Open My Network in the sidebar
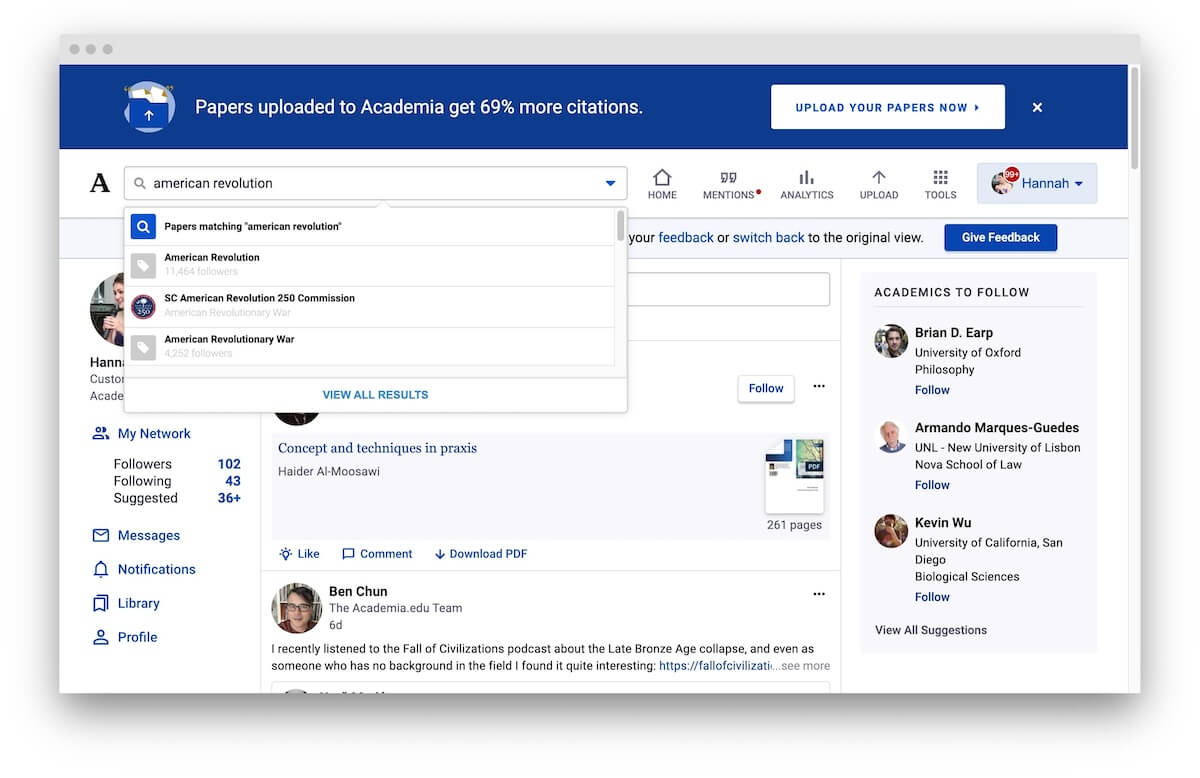This screenshot has height=778, width=1200. [142, 434]
